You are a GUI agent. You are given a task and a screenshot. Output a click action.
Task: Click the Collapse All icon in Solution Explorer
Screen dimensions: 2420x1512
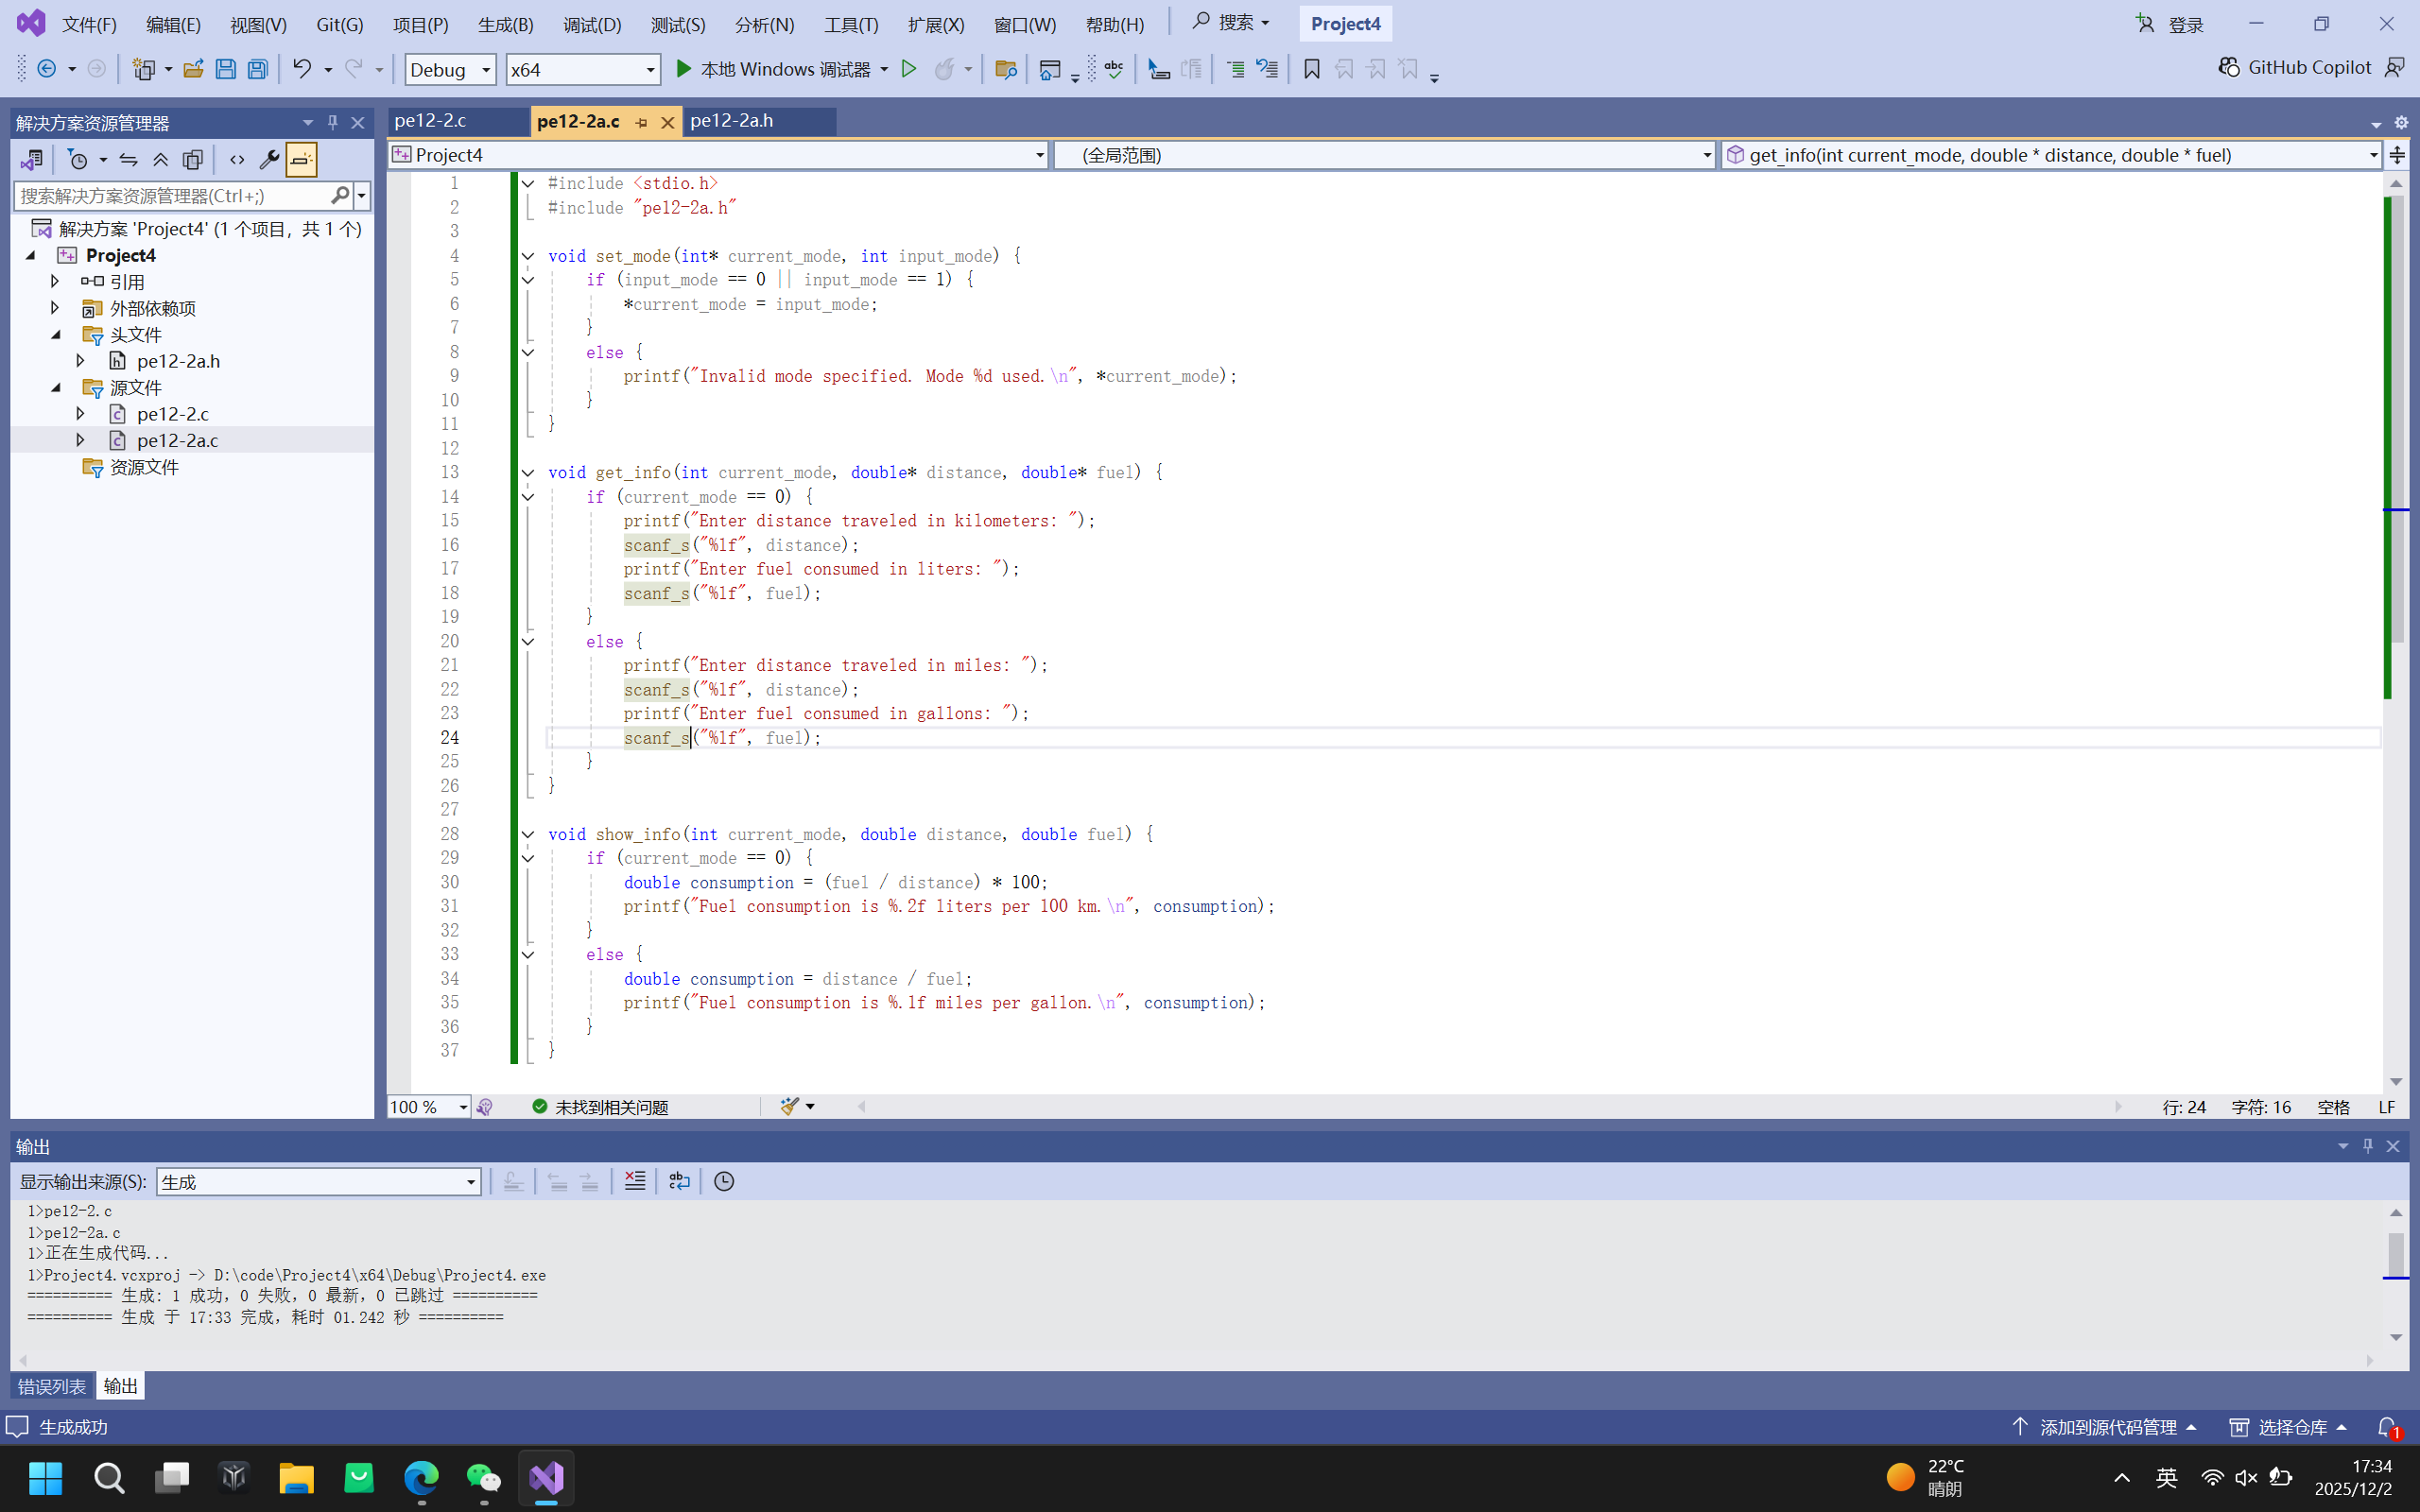160,159
